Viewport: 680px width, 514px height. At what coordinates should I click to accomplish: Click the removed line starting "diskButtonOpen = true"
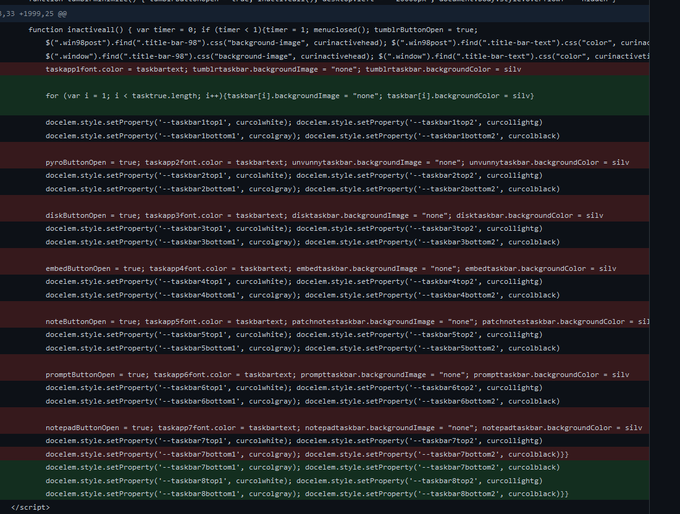[x=324, y=215]
